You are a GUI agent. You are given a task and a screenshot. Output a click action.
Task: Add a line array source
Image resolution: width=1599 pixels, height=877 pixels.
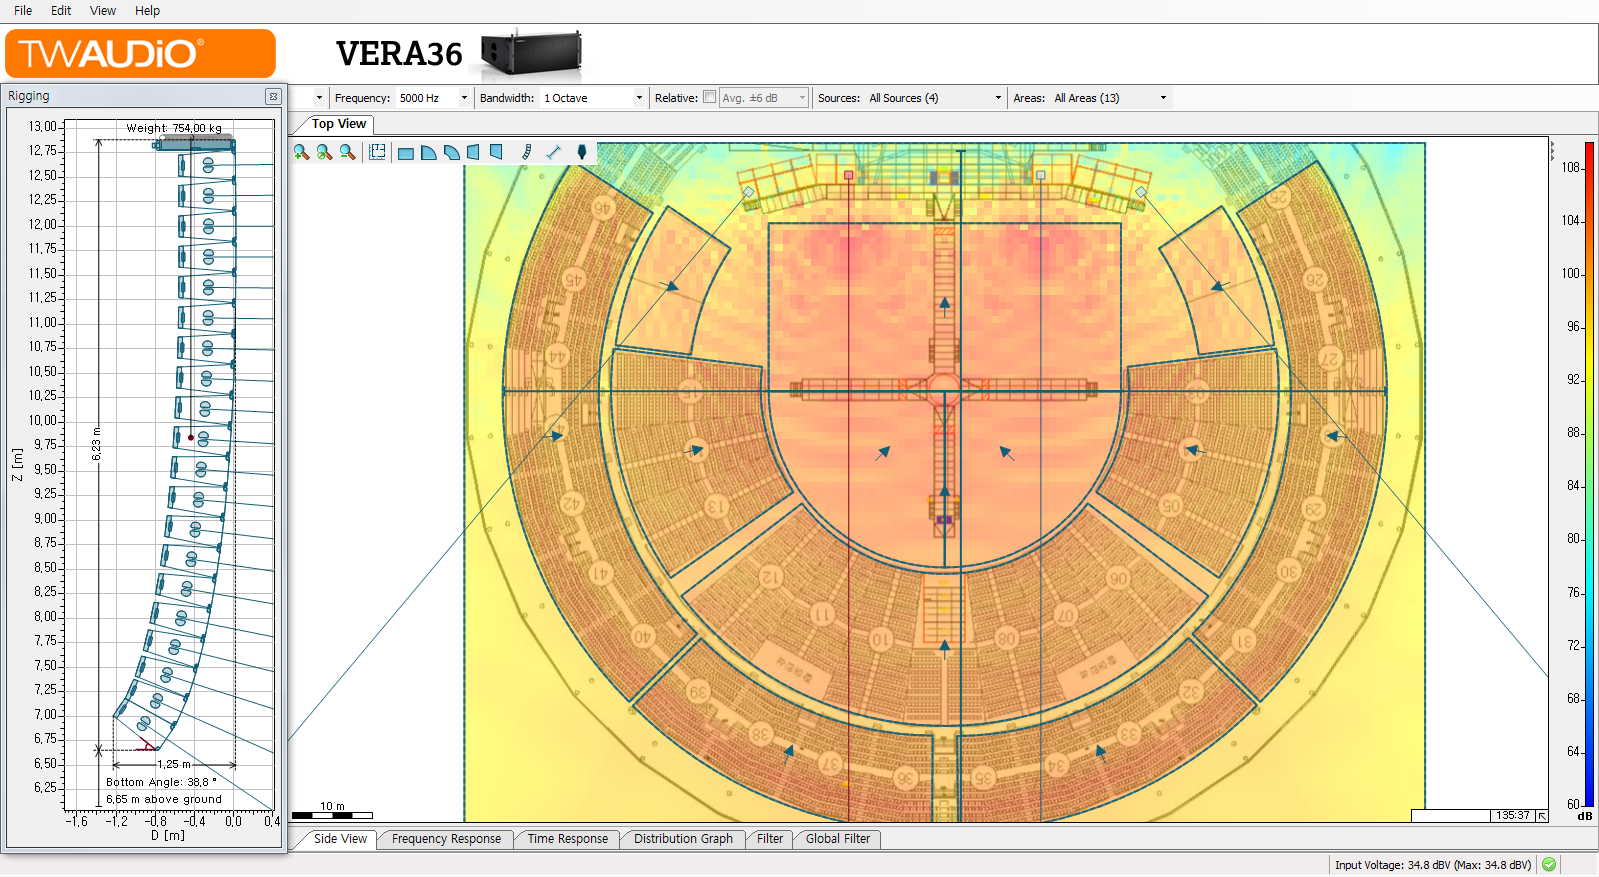[x=527, y=153]
